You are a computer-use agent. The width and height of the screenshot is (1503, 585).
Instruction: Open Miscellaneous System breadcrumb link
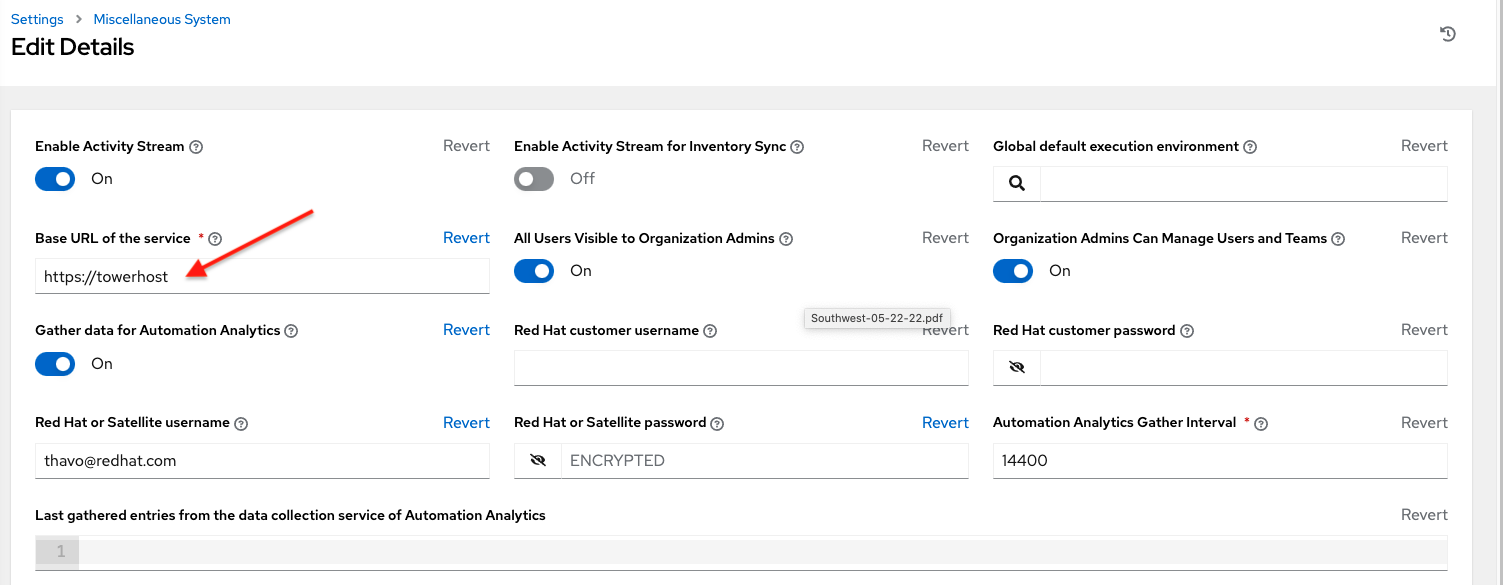pyautogui.click(x=162, y=19)
